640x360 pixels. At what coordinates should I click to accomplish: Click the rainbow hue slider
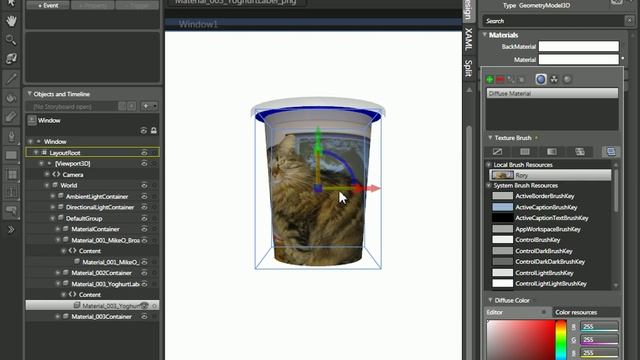click(x=561, y=340)
